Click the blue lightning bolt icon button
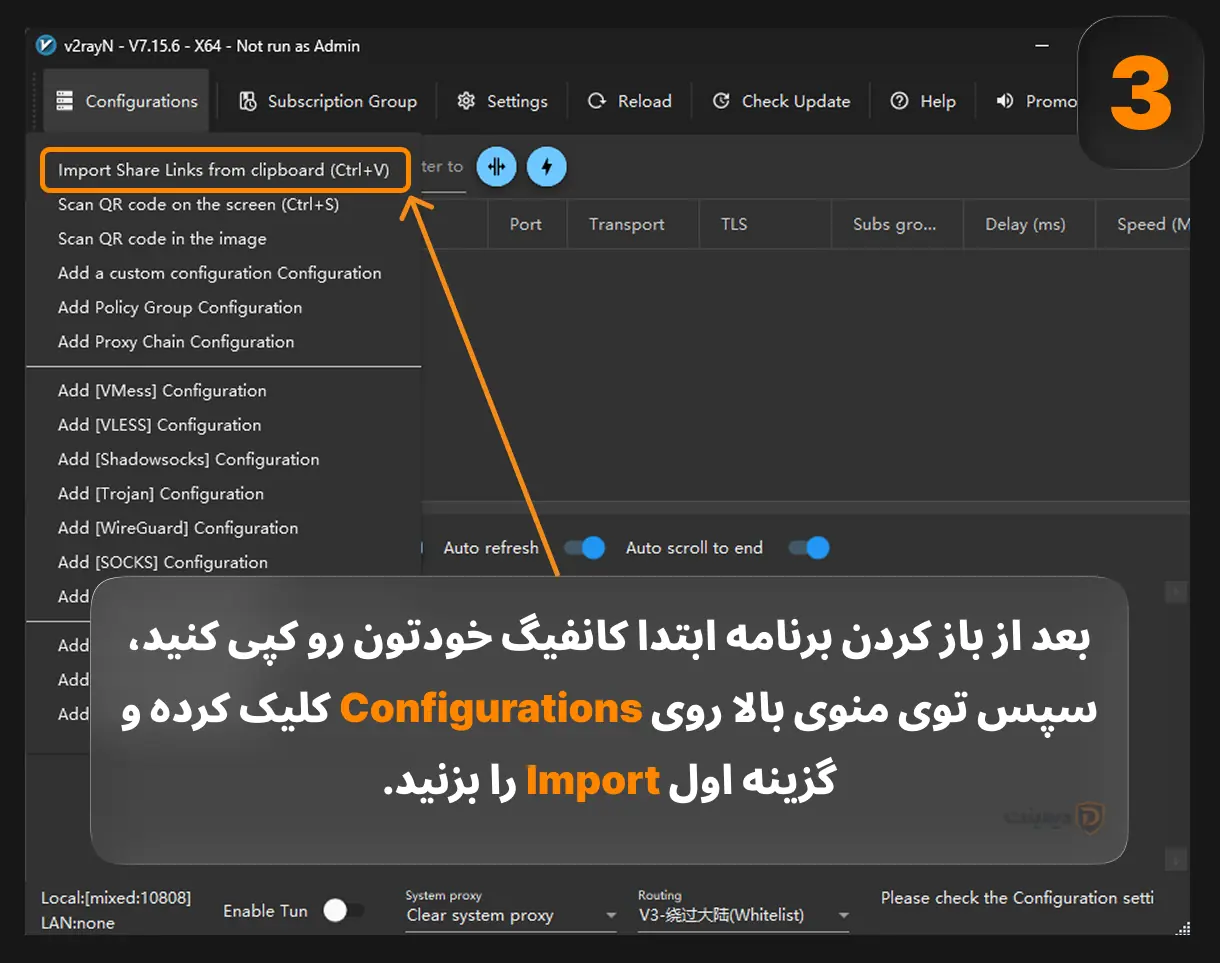 [x=546, y=167]
